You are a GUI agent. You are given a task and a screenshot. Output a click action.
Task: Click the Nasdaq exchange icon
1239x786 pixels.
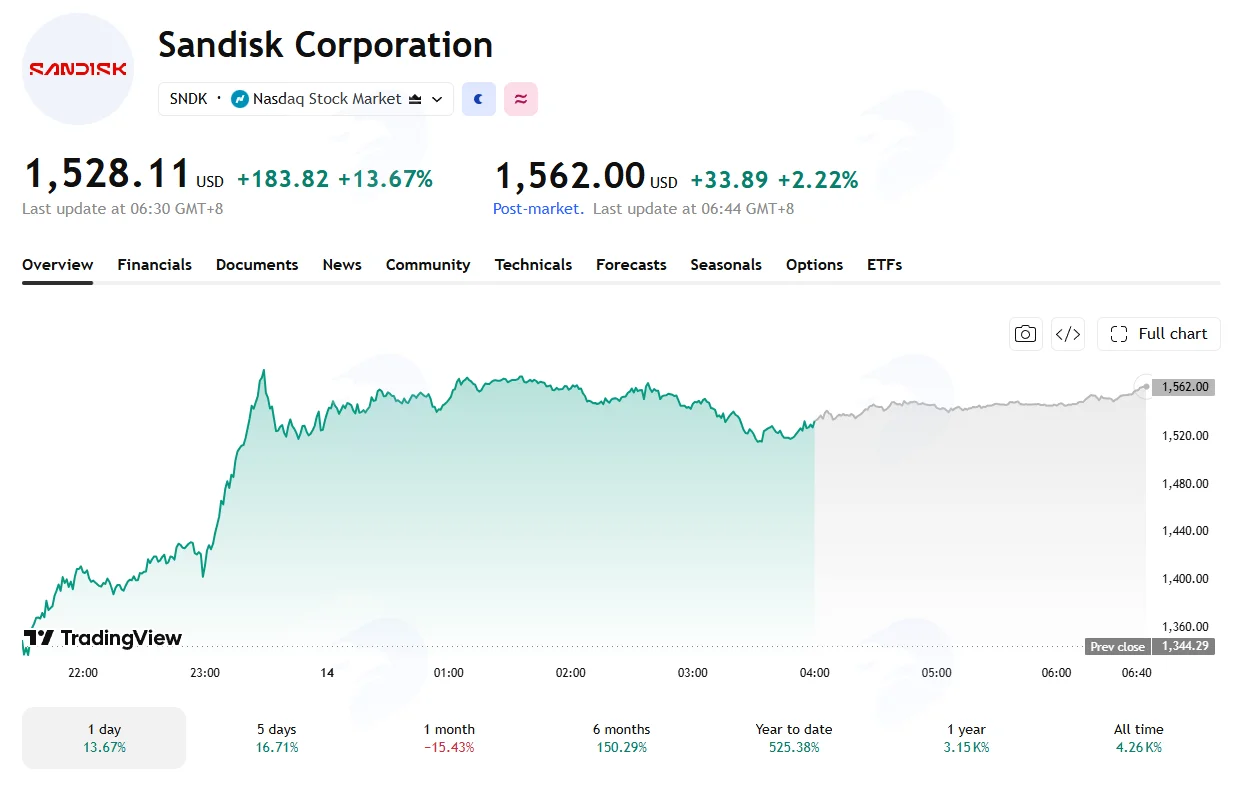pos(240,99)
